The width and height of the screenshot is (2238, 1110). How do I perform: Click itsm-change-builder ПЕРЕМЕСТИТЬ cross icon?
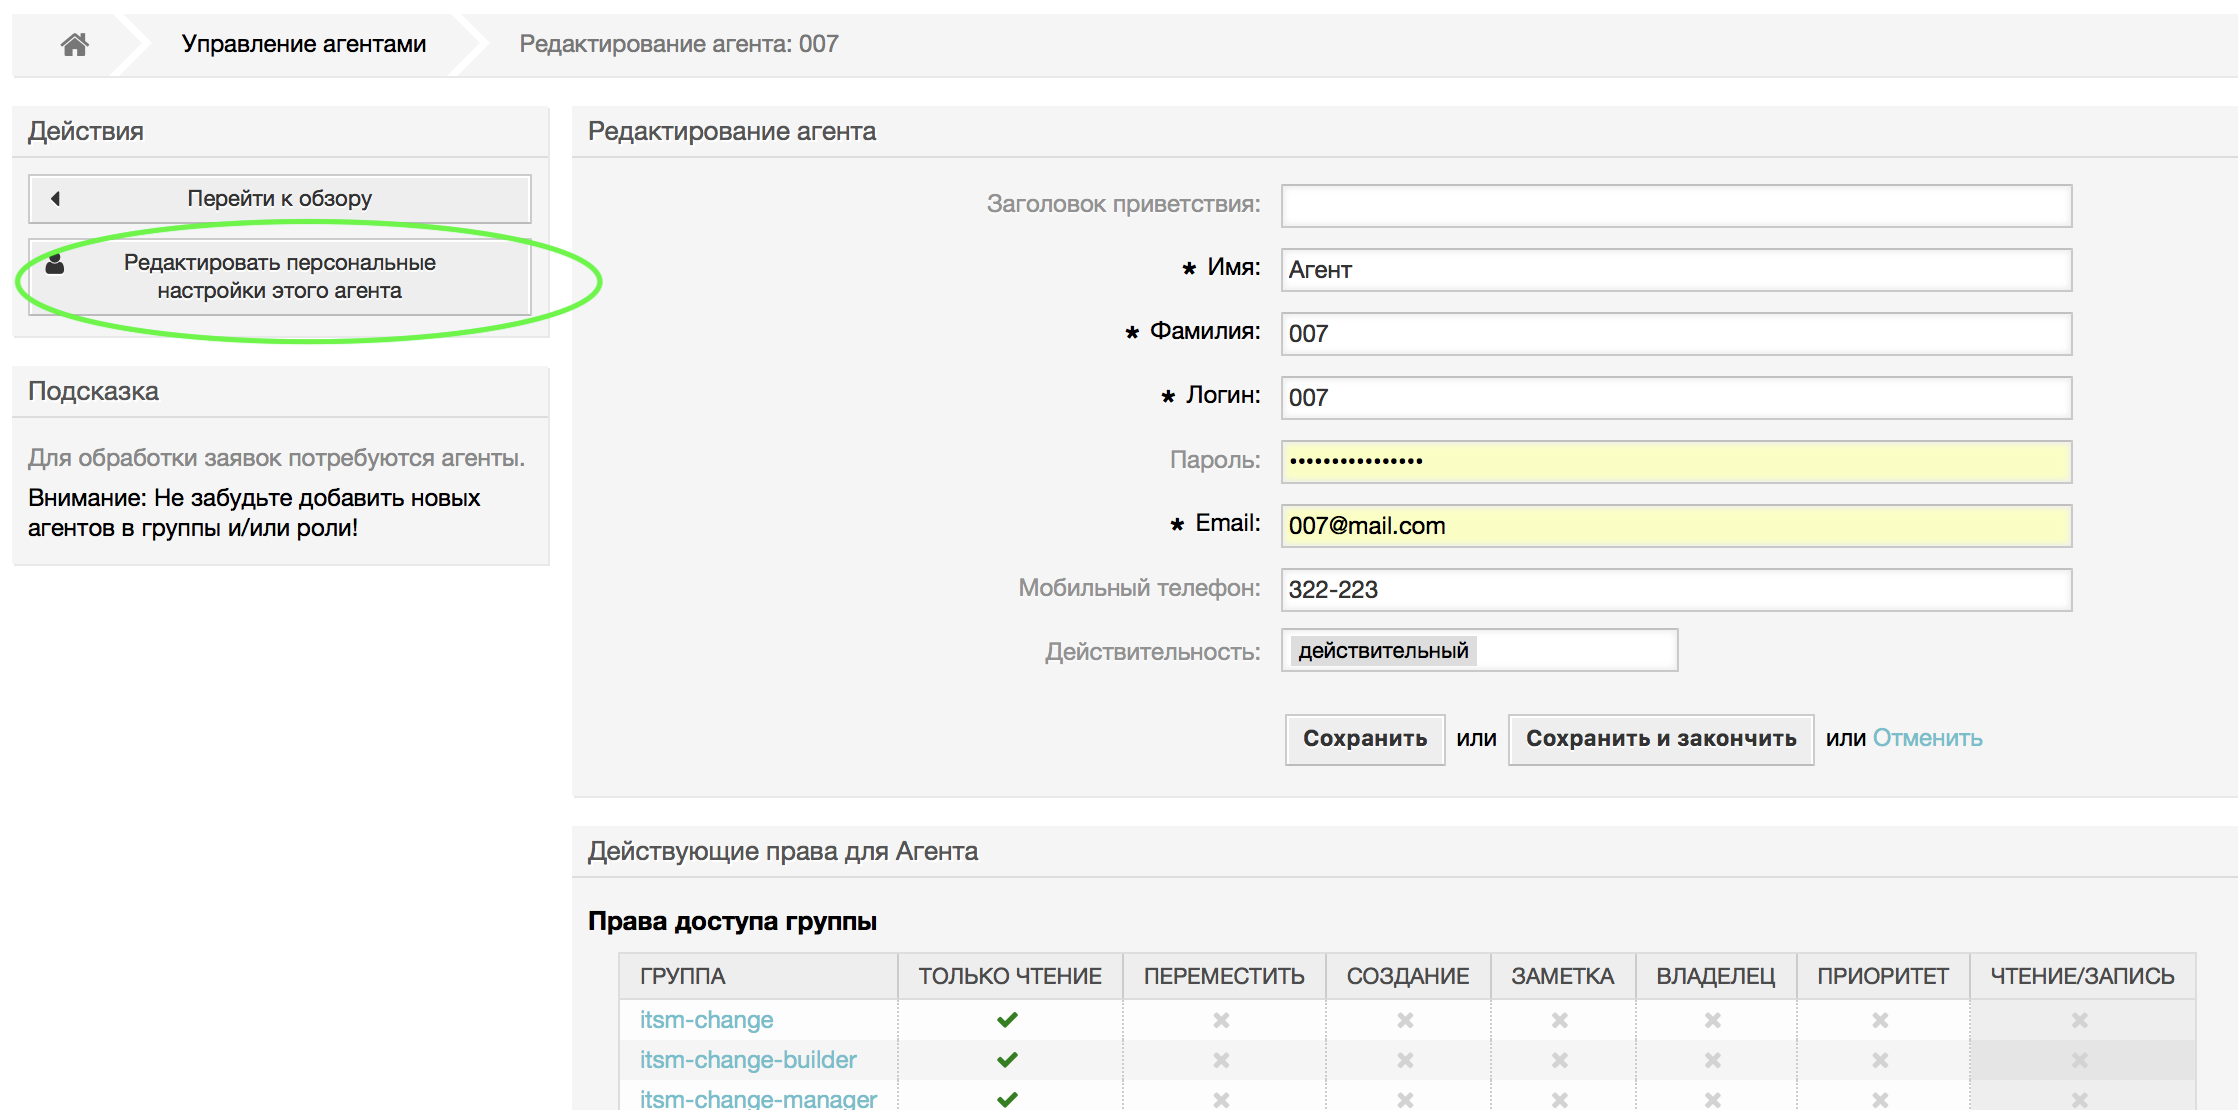(x=1221, y=1060)
